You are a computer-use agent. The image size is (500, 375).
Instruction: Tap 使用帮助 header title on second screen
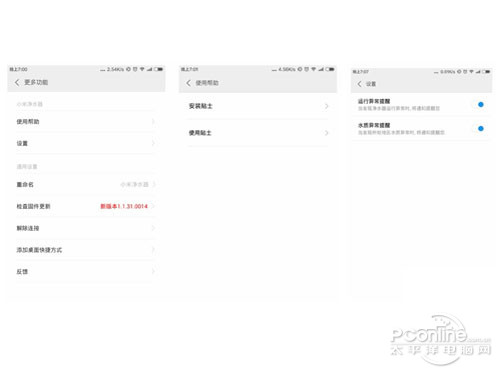coord(207,83)
